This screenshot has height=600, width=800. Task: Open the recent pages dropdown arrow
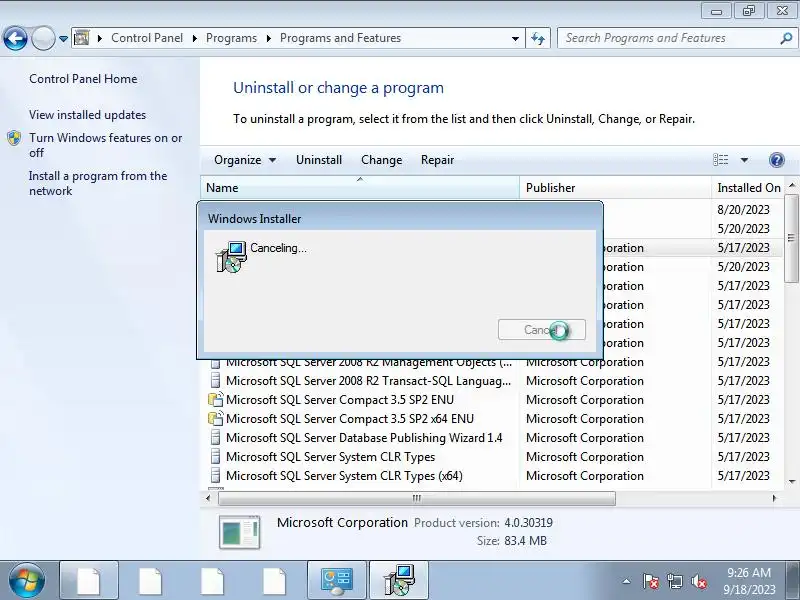click(63, 38)
